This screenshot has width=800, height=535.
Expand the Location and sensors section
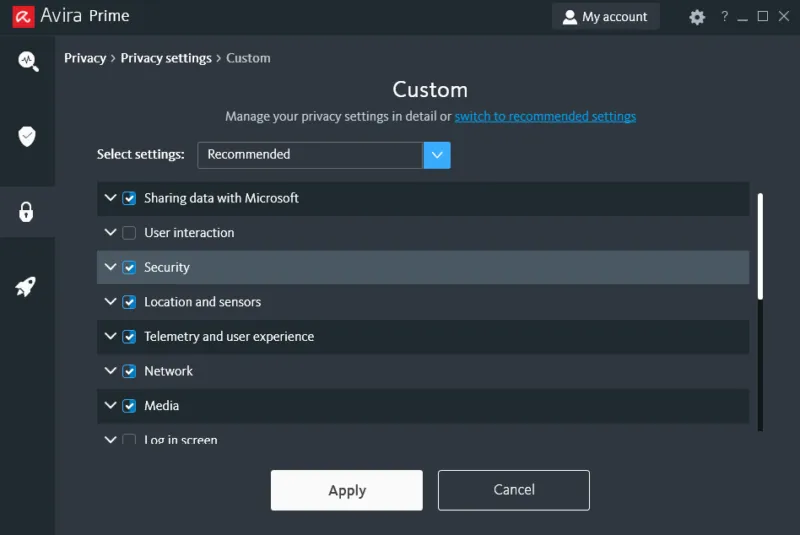click(x=110, y=302)
